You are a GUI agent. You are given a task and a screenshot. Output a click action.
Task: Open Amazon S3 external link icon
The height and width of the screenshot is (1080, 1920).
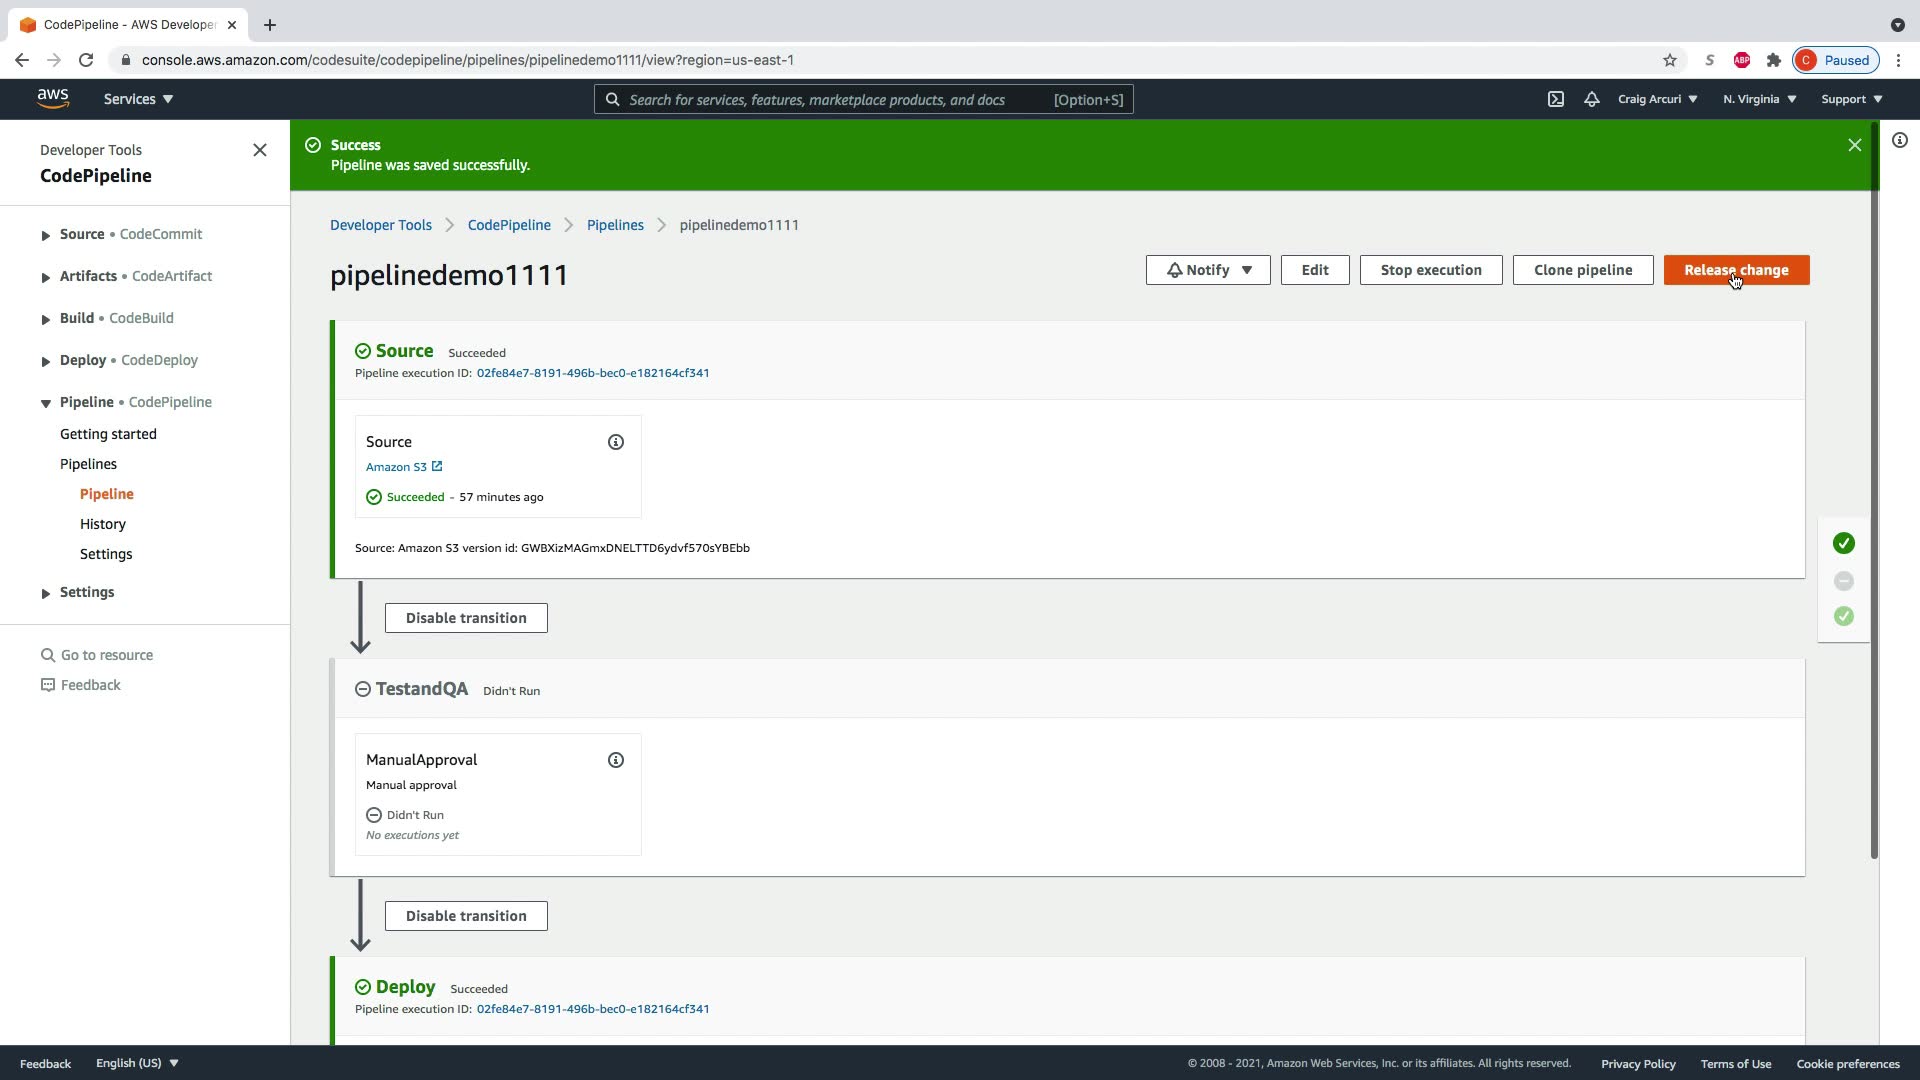pyautogui.click(x=437, y=467)
